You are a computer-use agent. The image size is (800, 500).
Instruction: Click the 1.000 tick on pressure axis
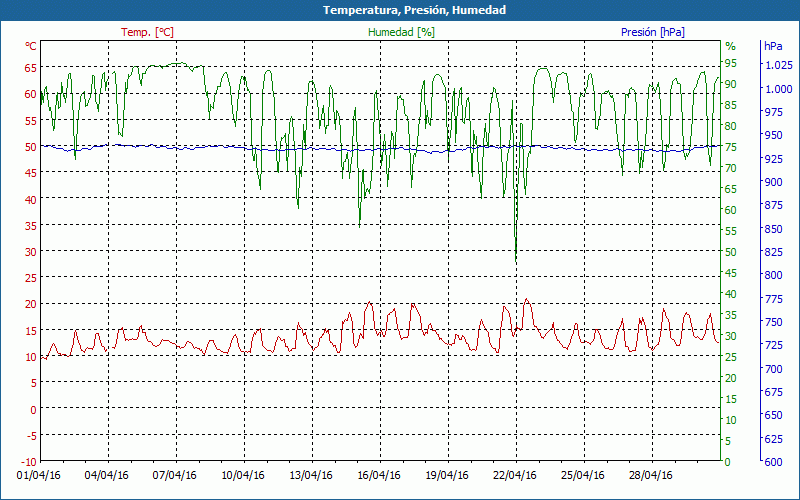pyautogui.click(x=779, y=89)
